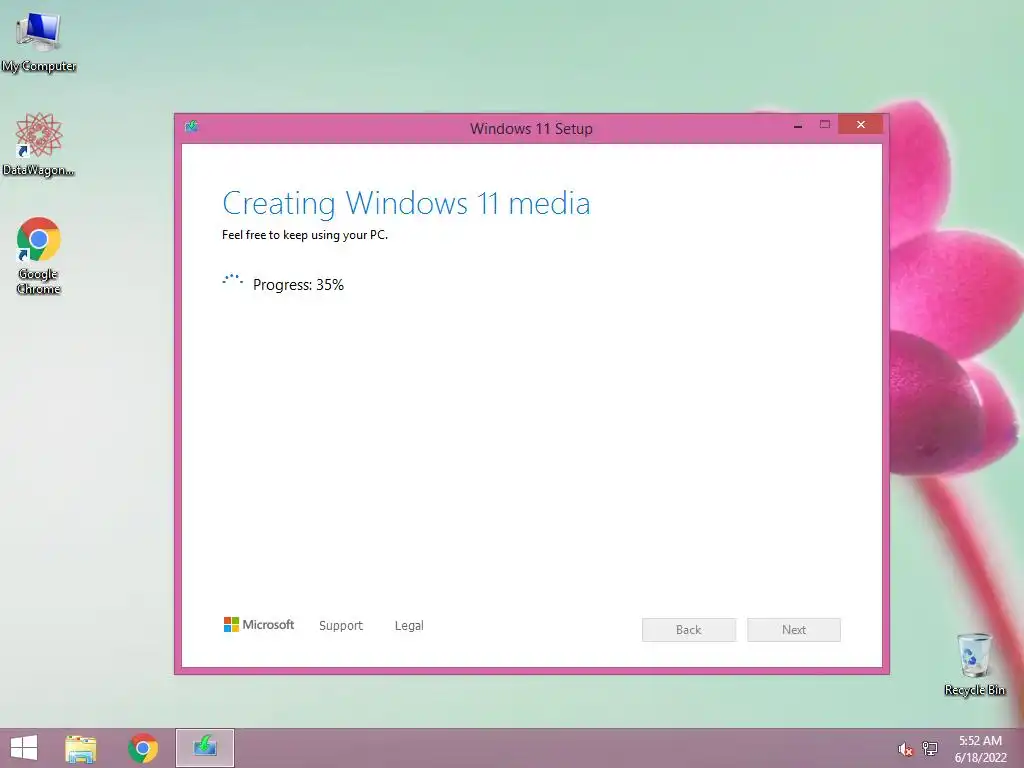Close the Windows 11 Setup window

860,124
